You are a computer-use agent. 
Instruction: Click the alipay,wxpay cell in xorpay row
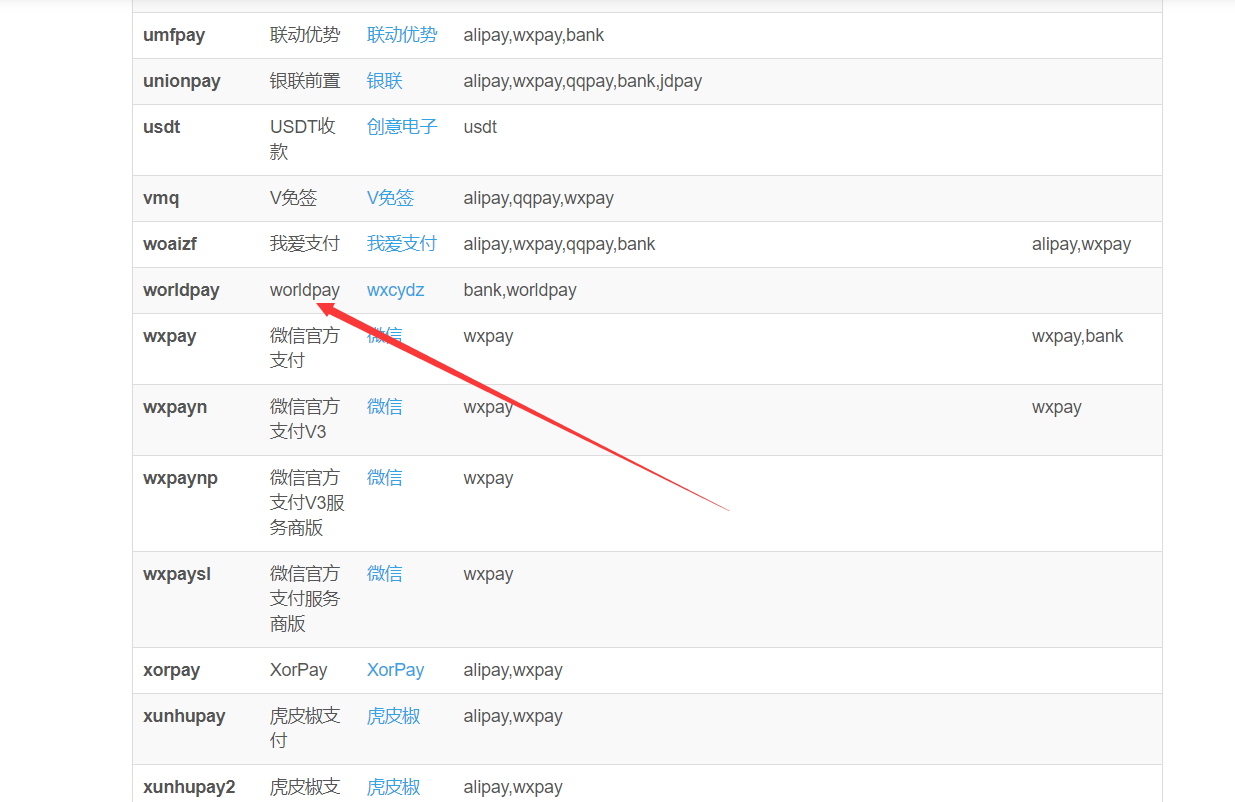click(x=513, y=670)
